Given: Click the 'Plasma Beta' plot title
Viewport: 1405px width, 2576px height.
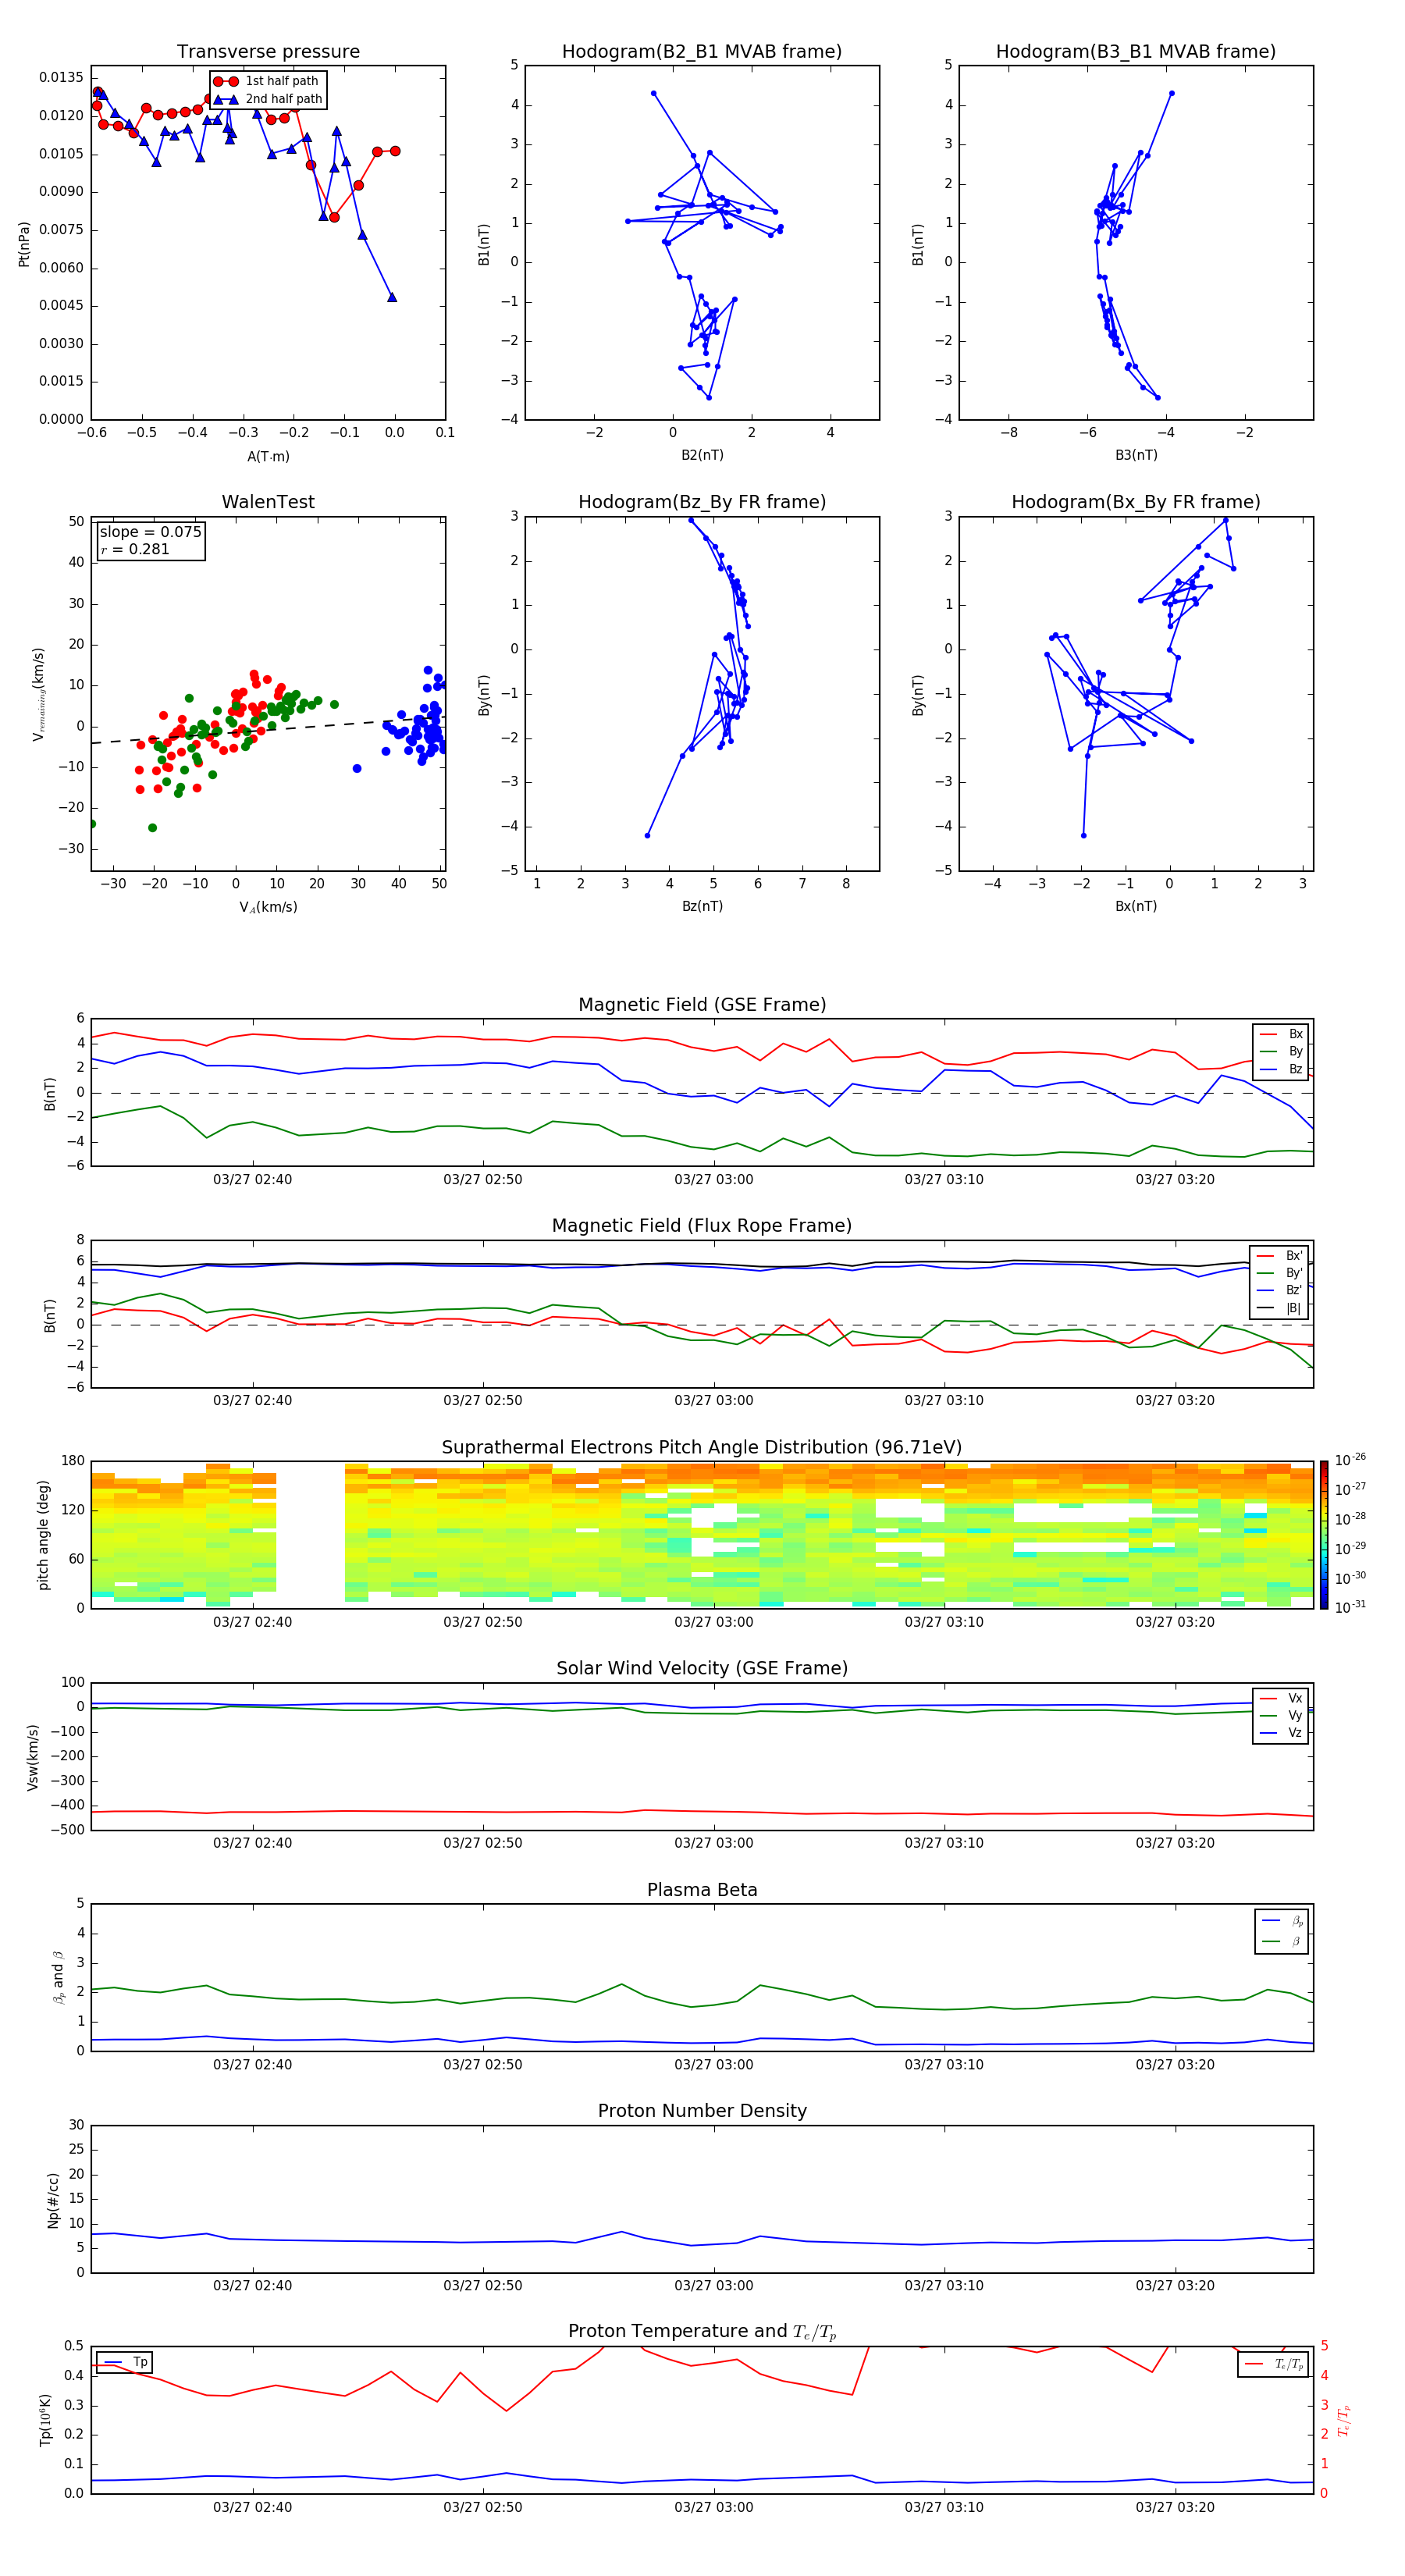Looking at the screenshot, I should click(x=702, y=1891).
